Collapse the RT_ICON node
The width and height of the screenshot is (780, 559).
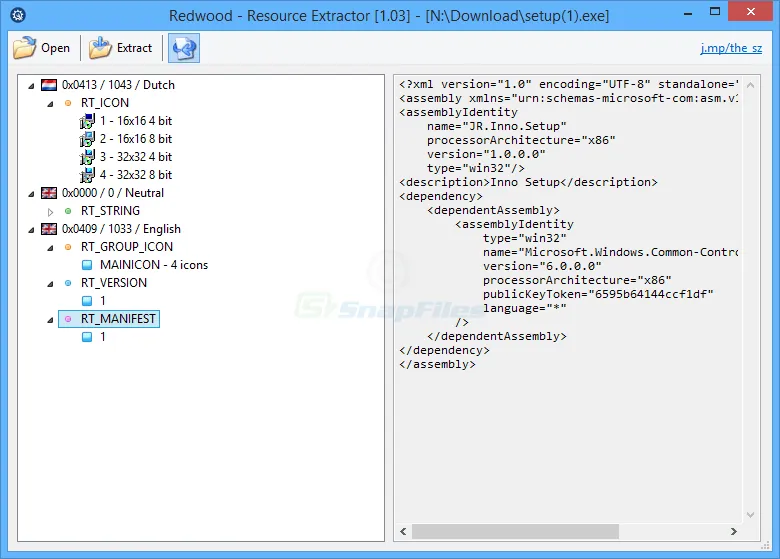coord(50,103)
